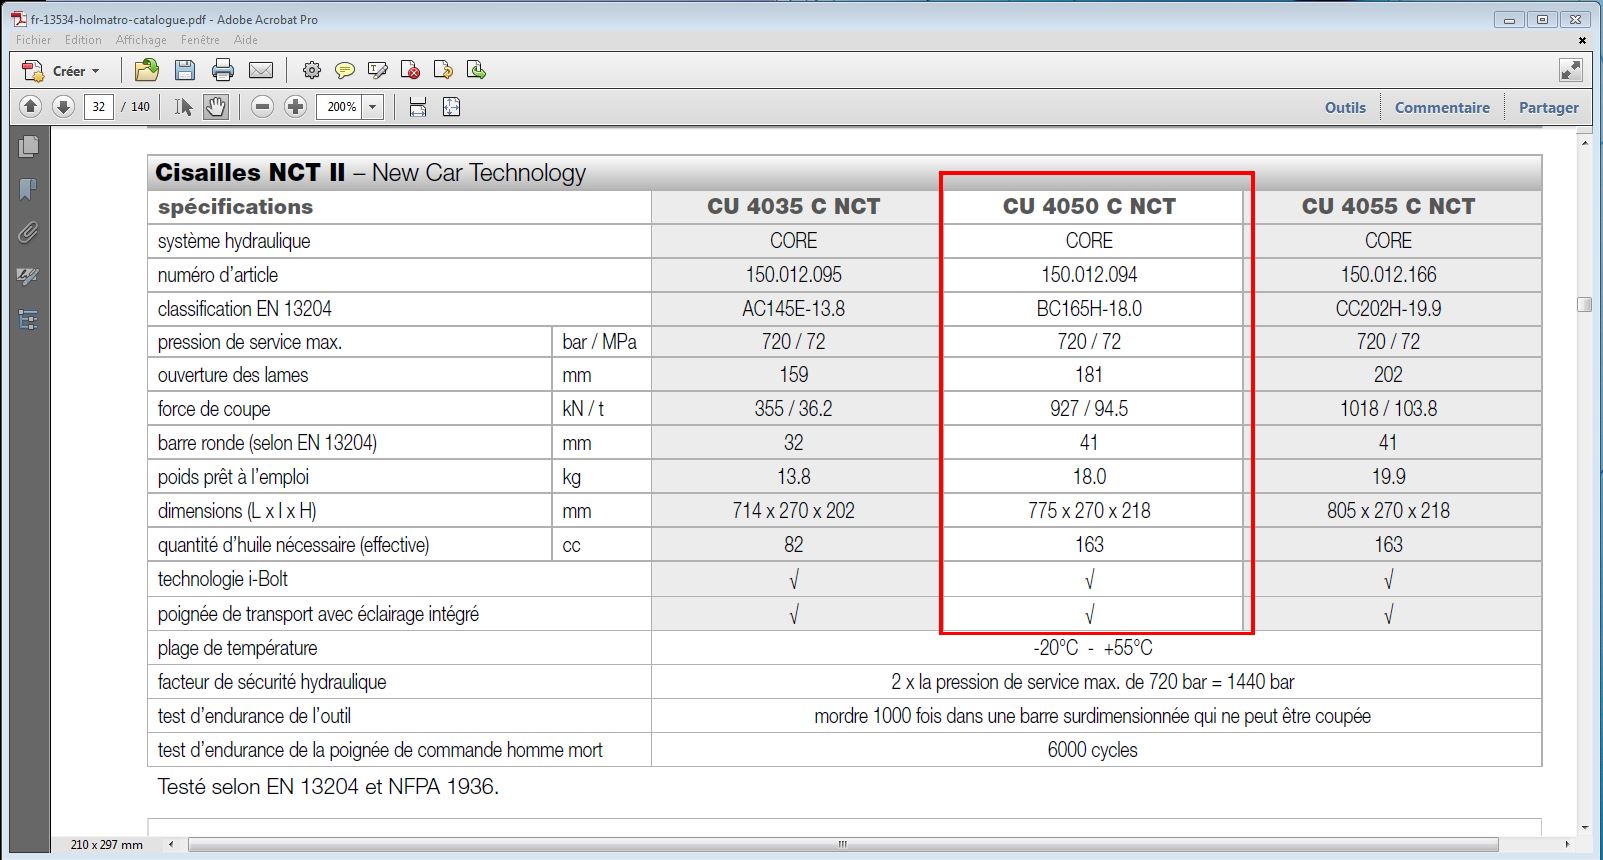Screen dimensions: 1603x860
Task: Expand the Créer dropdown
Action: [x=61, y=70]
